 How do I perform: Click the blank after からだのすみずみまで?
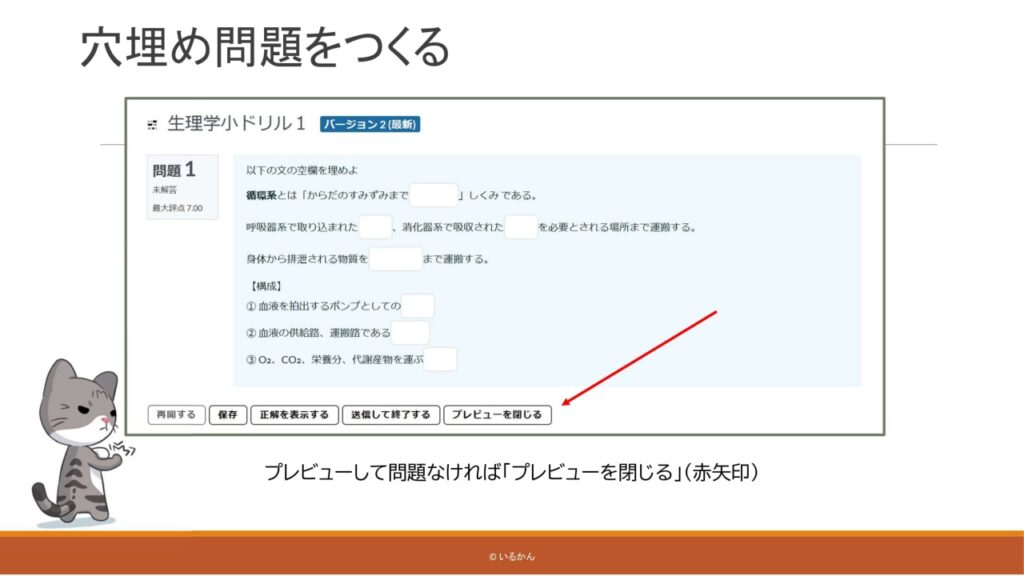[433, 195]
